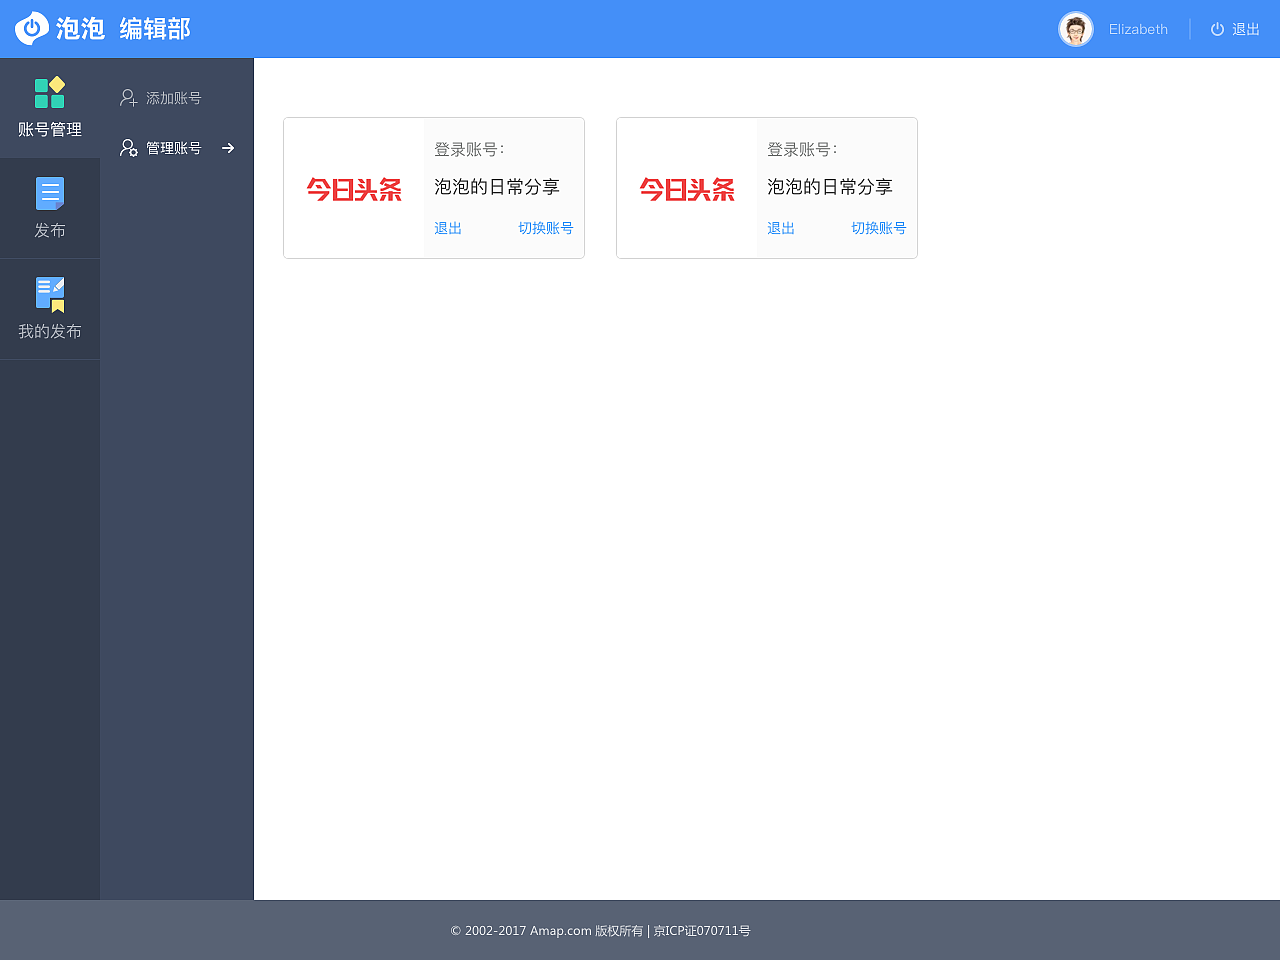
Task: Click the 添加账号 person-plus icon
Action: click(x=128, y=97)
